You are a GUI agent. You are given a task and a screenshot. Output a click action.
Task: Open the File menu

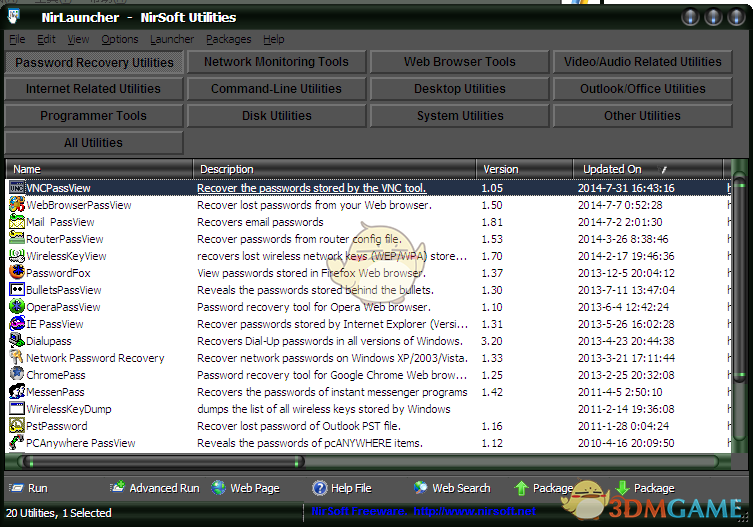click(x=17, y=39)
